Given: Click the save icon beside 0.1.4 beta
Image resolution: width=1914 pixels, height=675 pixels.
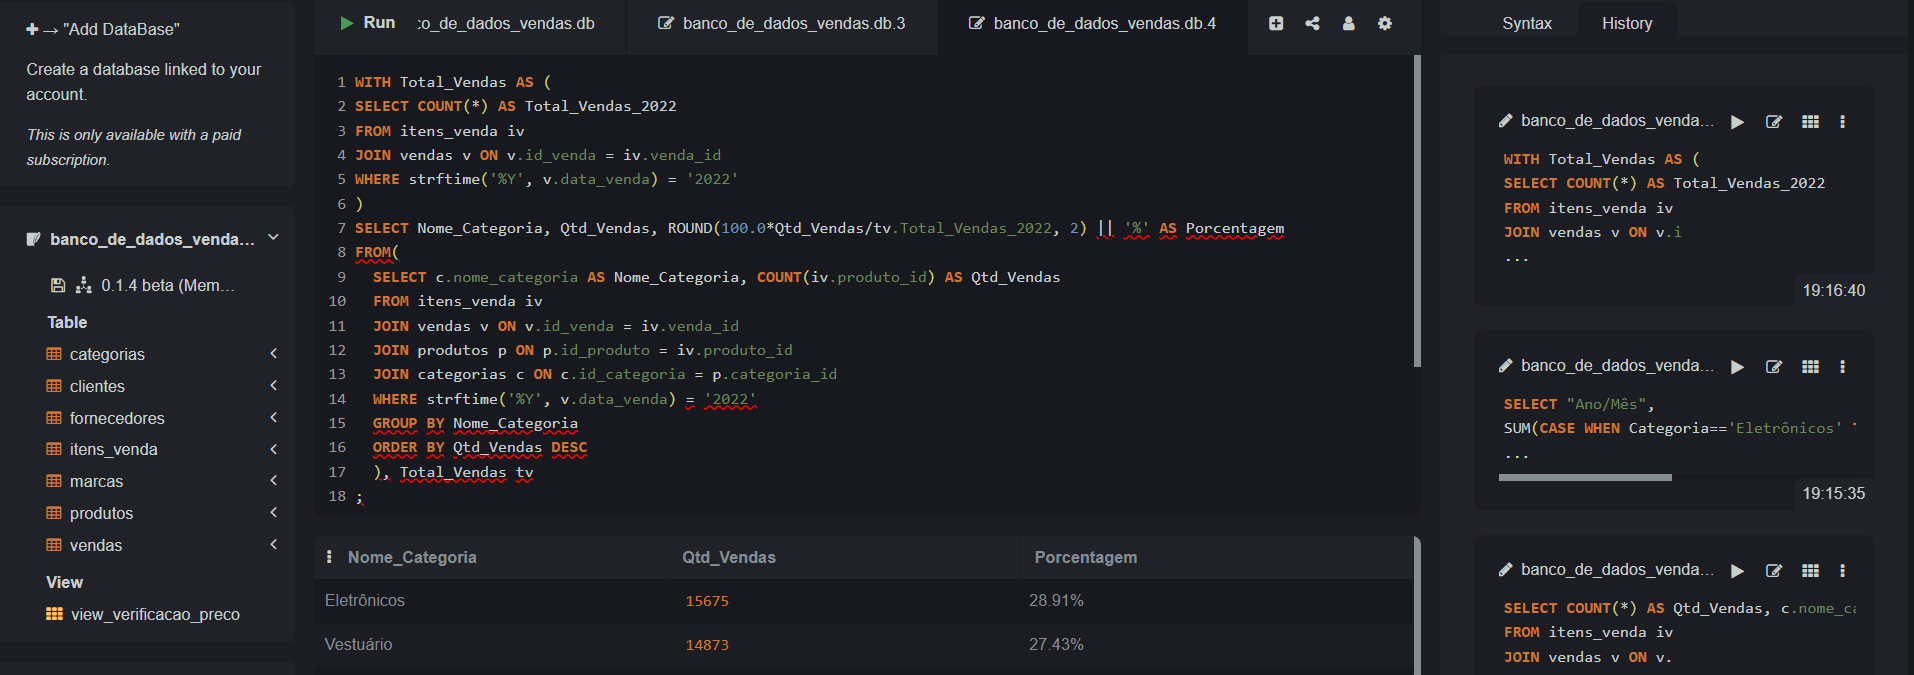Looking at the screenshot, I should 58,285.
